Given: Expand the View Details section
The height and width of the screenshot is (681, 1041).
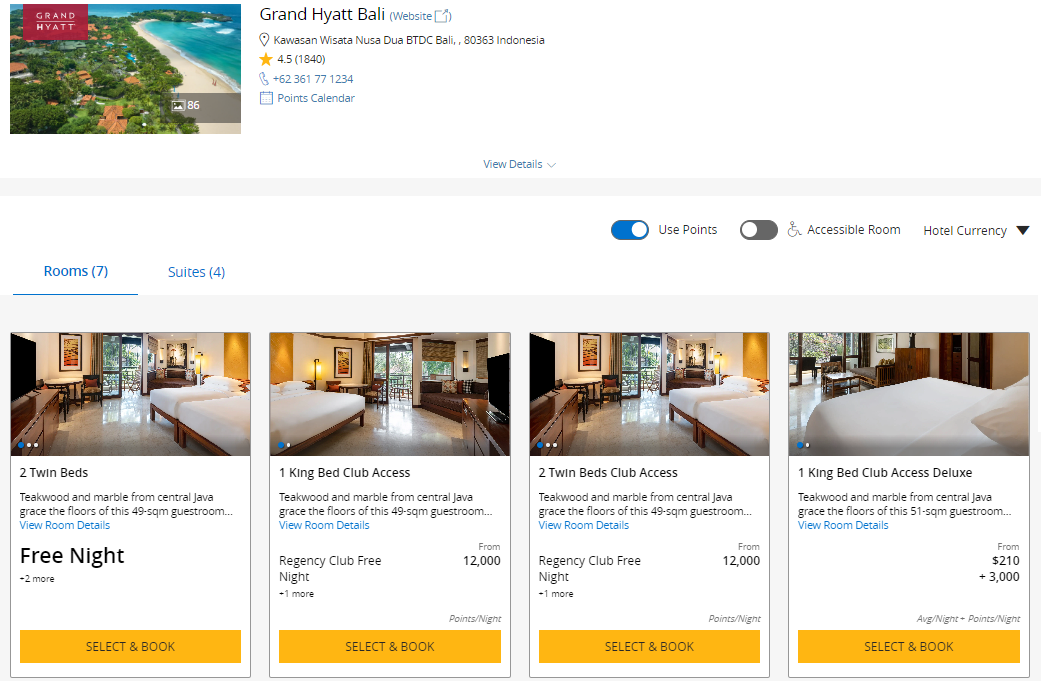Looking at the screenshot, I should pos(519,164).
